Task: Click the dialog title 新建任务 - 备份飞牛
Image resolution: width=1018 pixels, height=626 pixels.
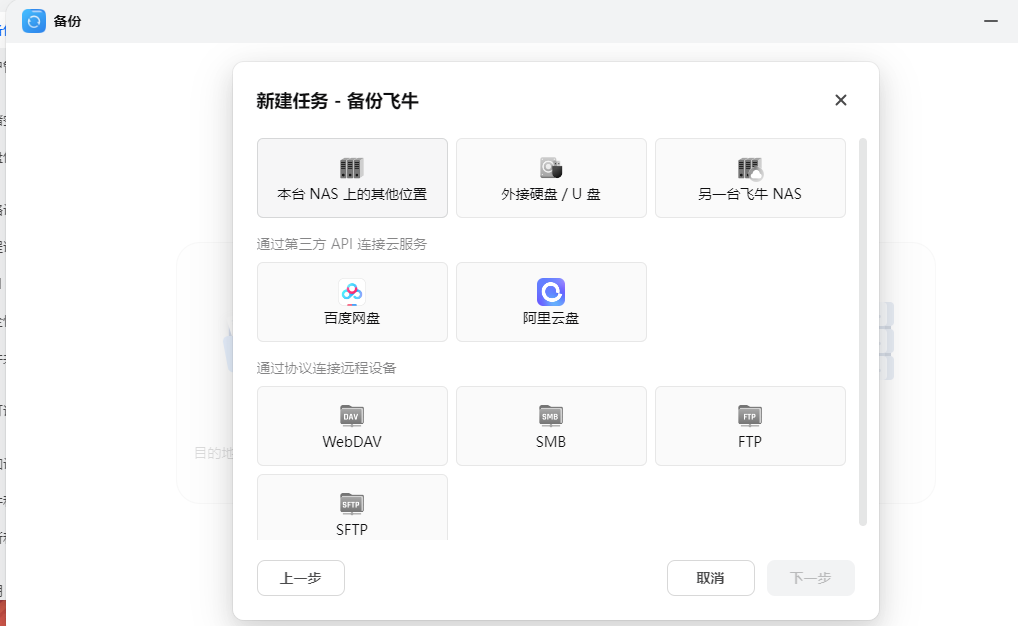Action: [x=337, y=101]
